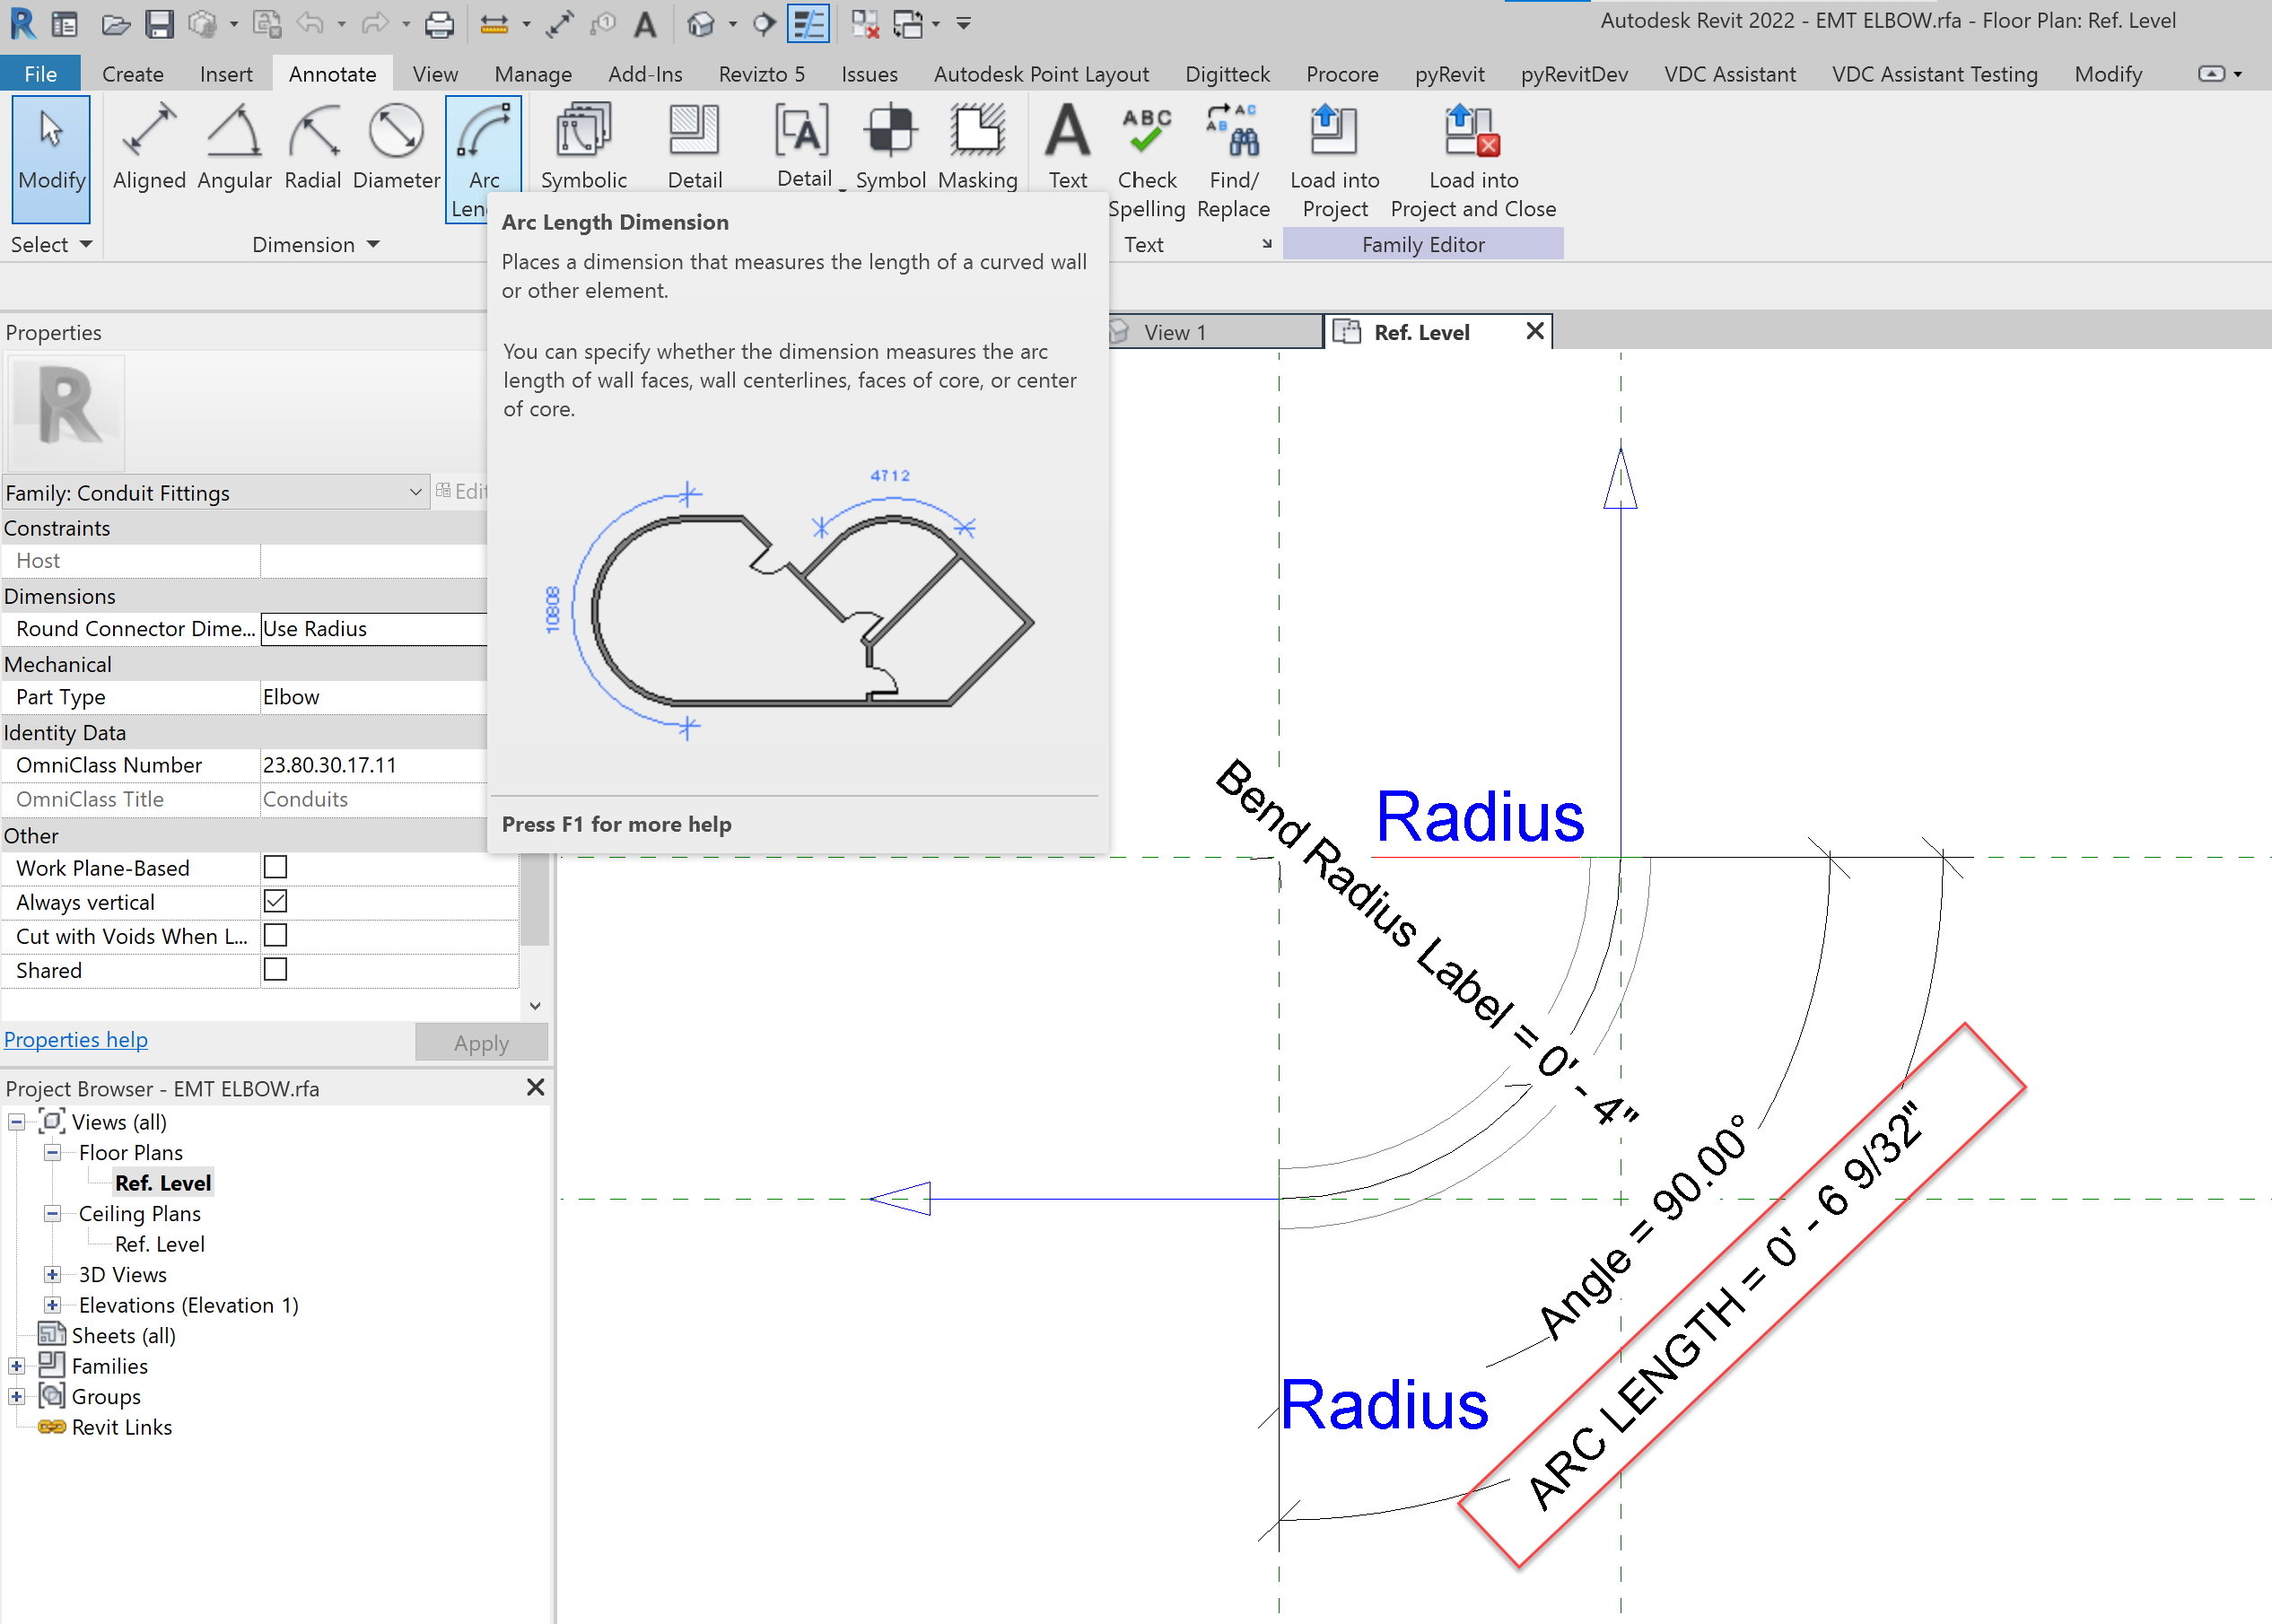The height and width of the screenshot is (1624, 2272).
Task: Click Close Inactive Views icon
Action: (x=864, y=24)
